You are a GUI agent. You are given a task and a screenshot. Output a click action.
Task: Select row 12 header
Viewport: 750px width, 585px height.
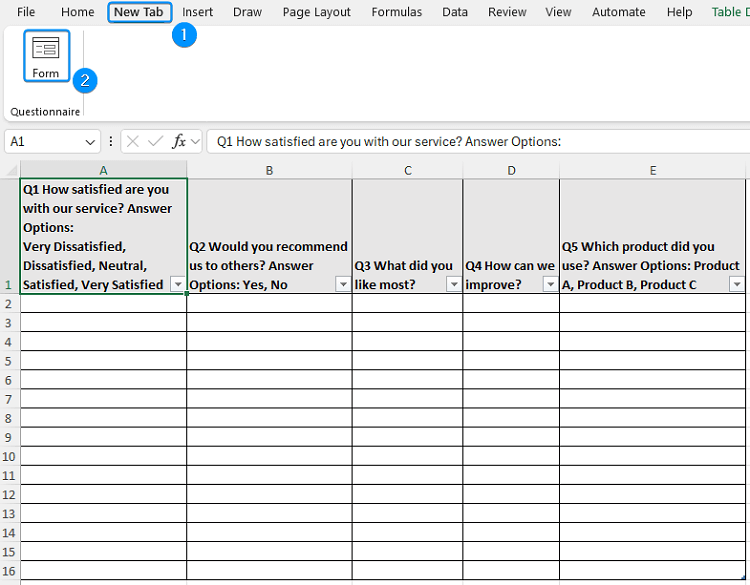point(10,495)
